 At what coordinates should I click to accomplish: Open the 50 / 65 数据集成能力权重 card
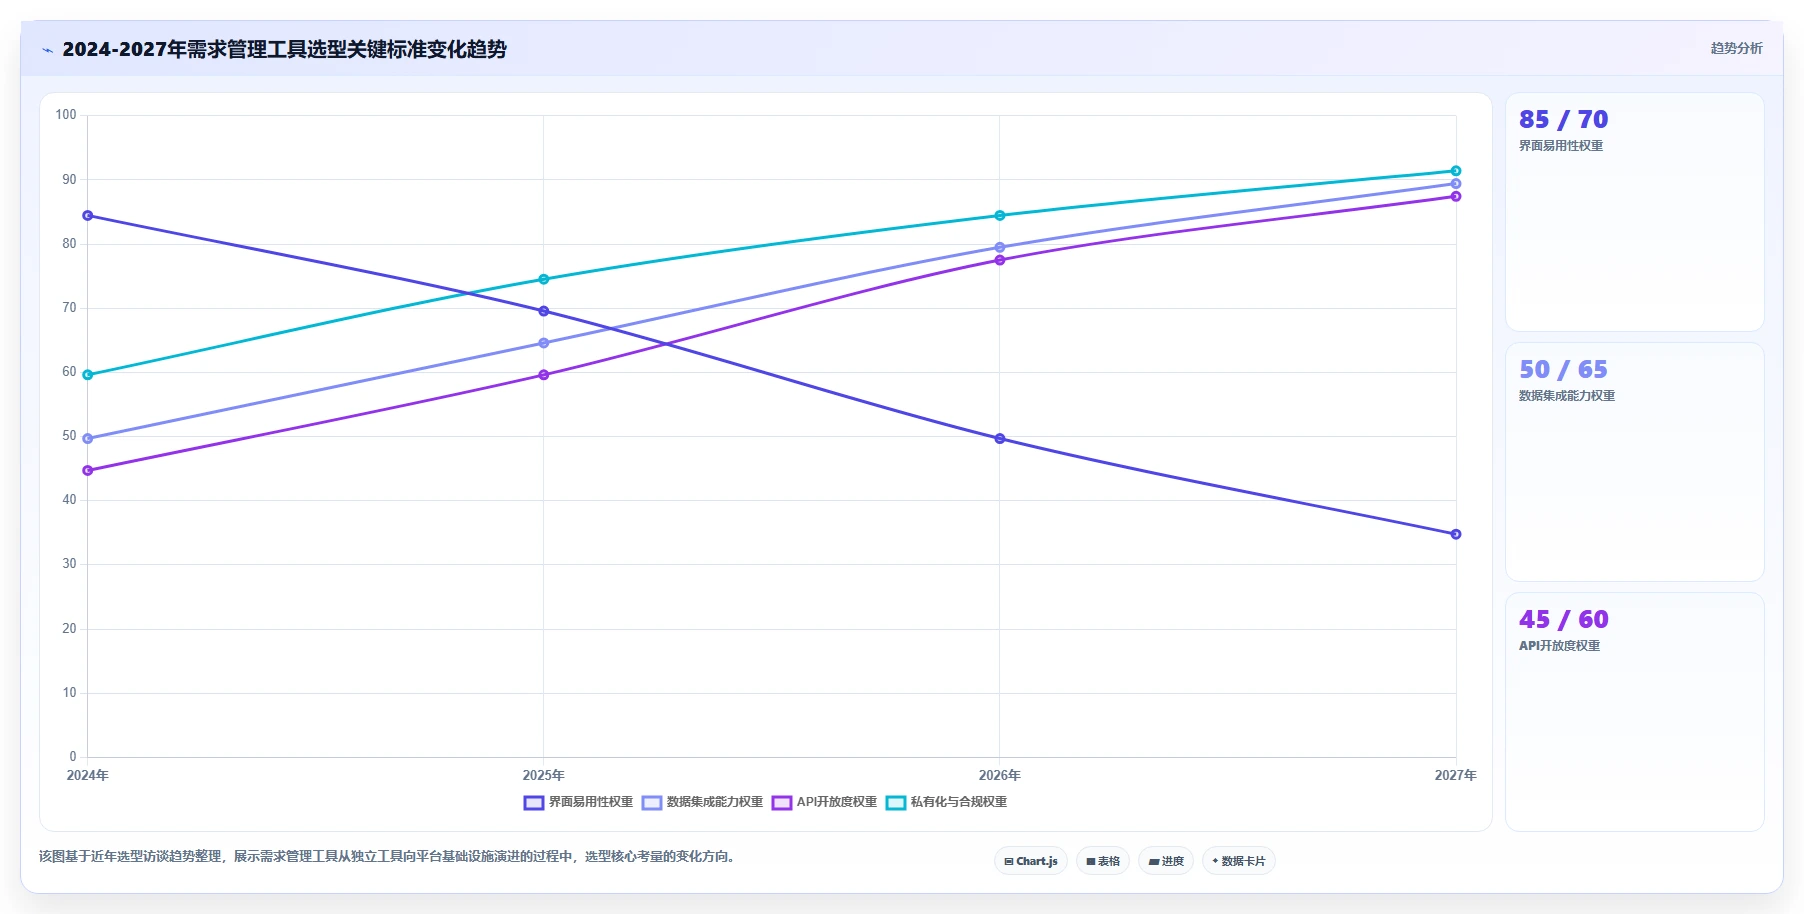pos(1635,462)
